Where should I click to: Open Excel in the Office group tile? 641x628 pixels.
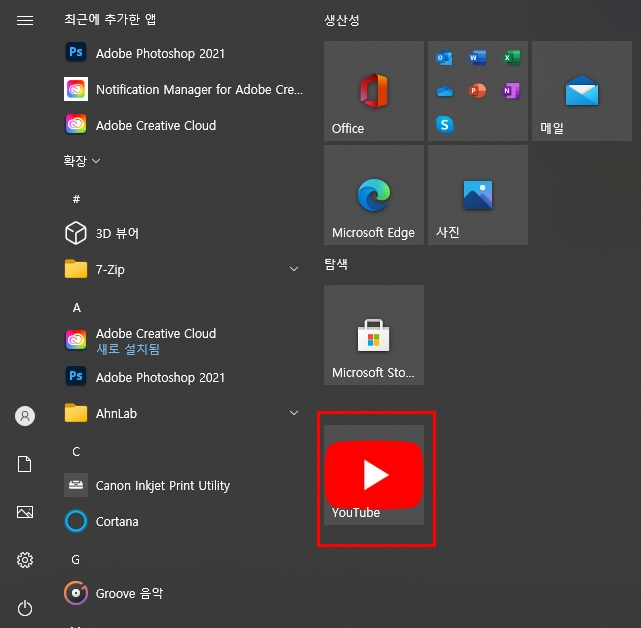(511, 58)
